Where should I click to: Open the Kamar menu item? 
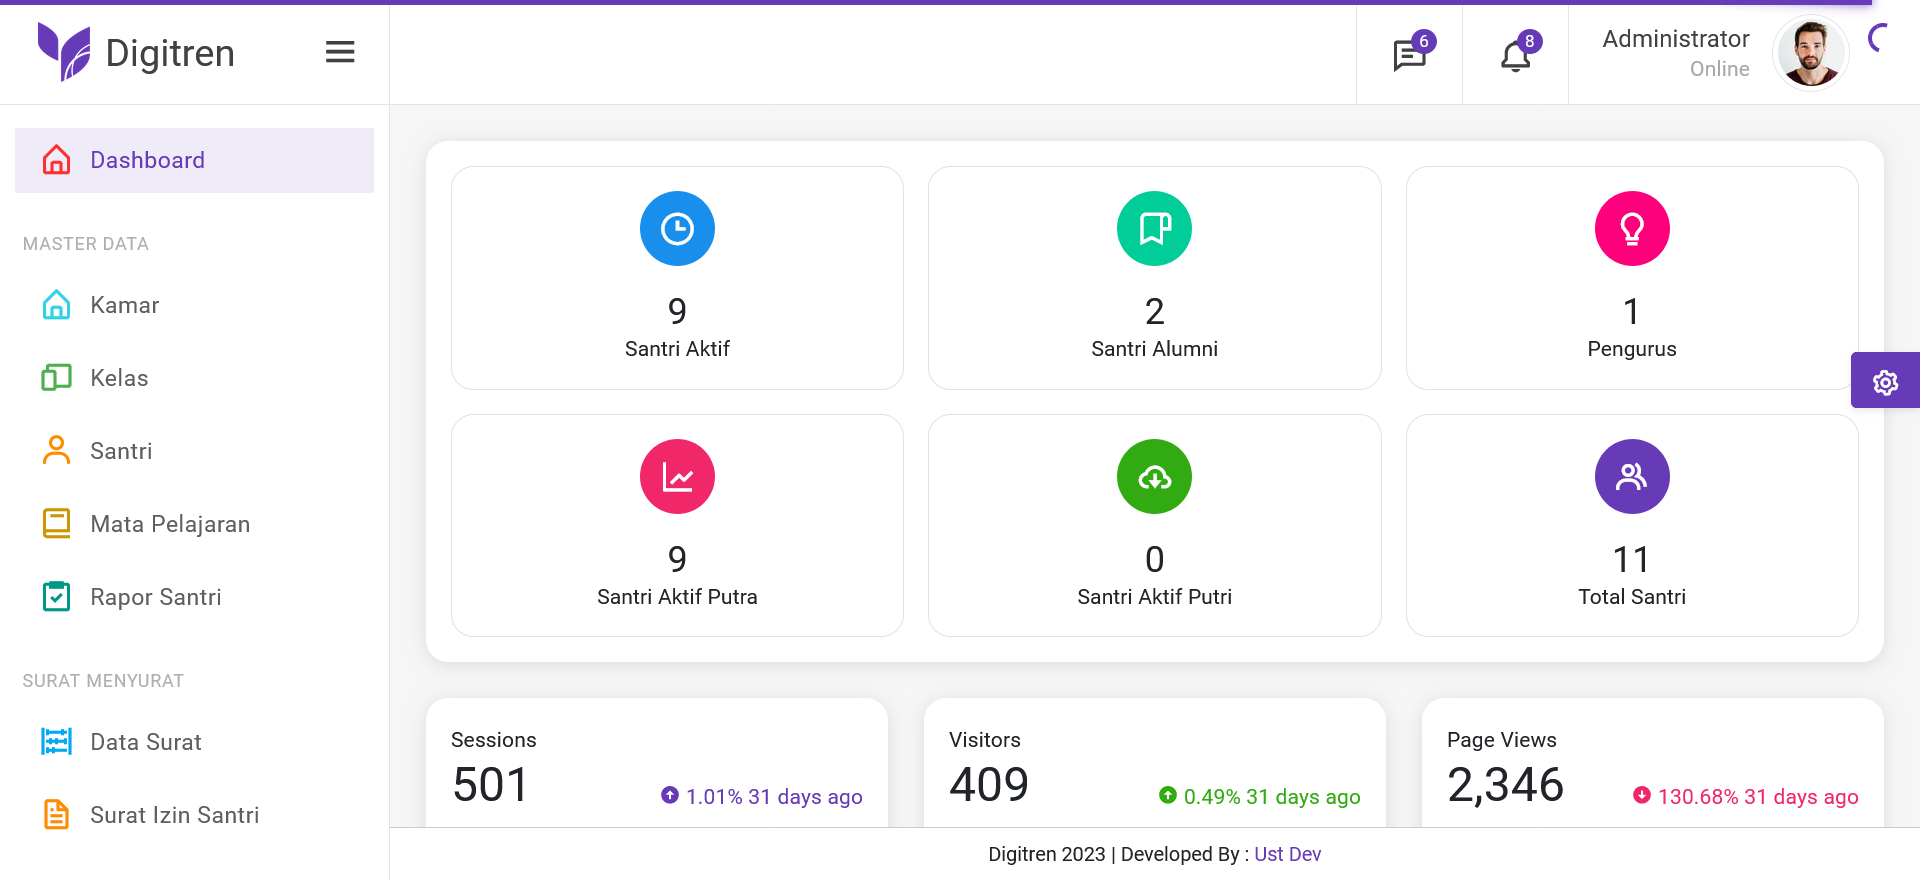pyautogui.click(x=194, y=305)
